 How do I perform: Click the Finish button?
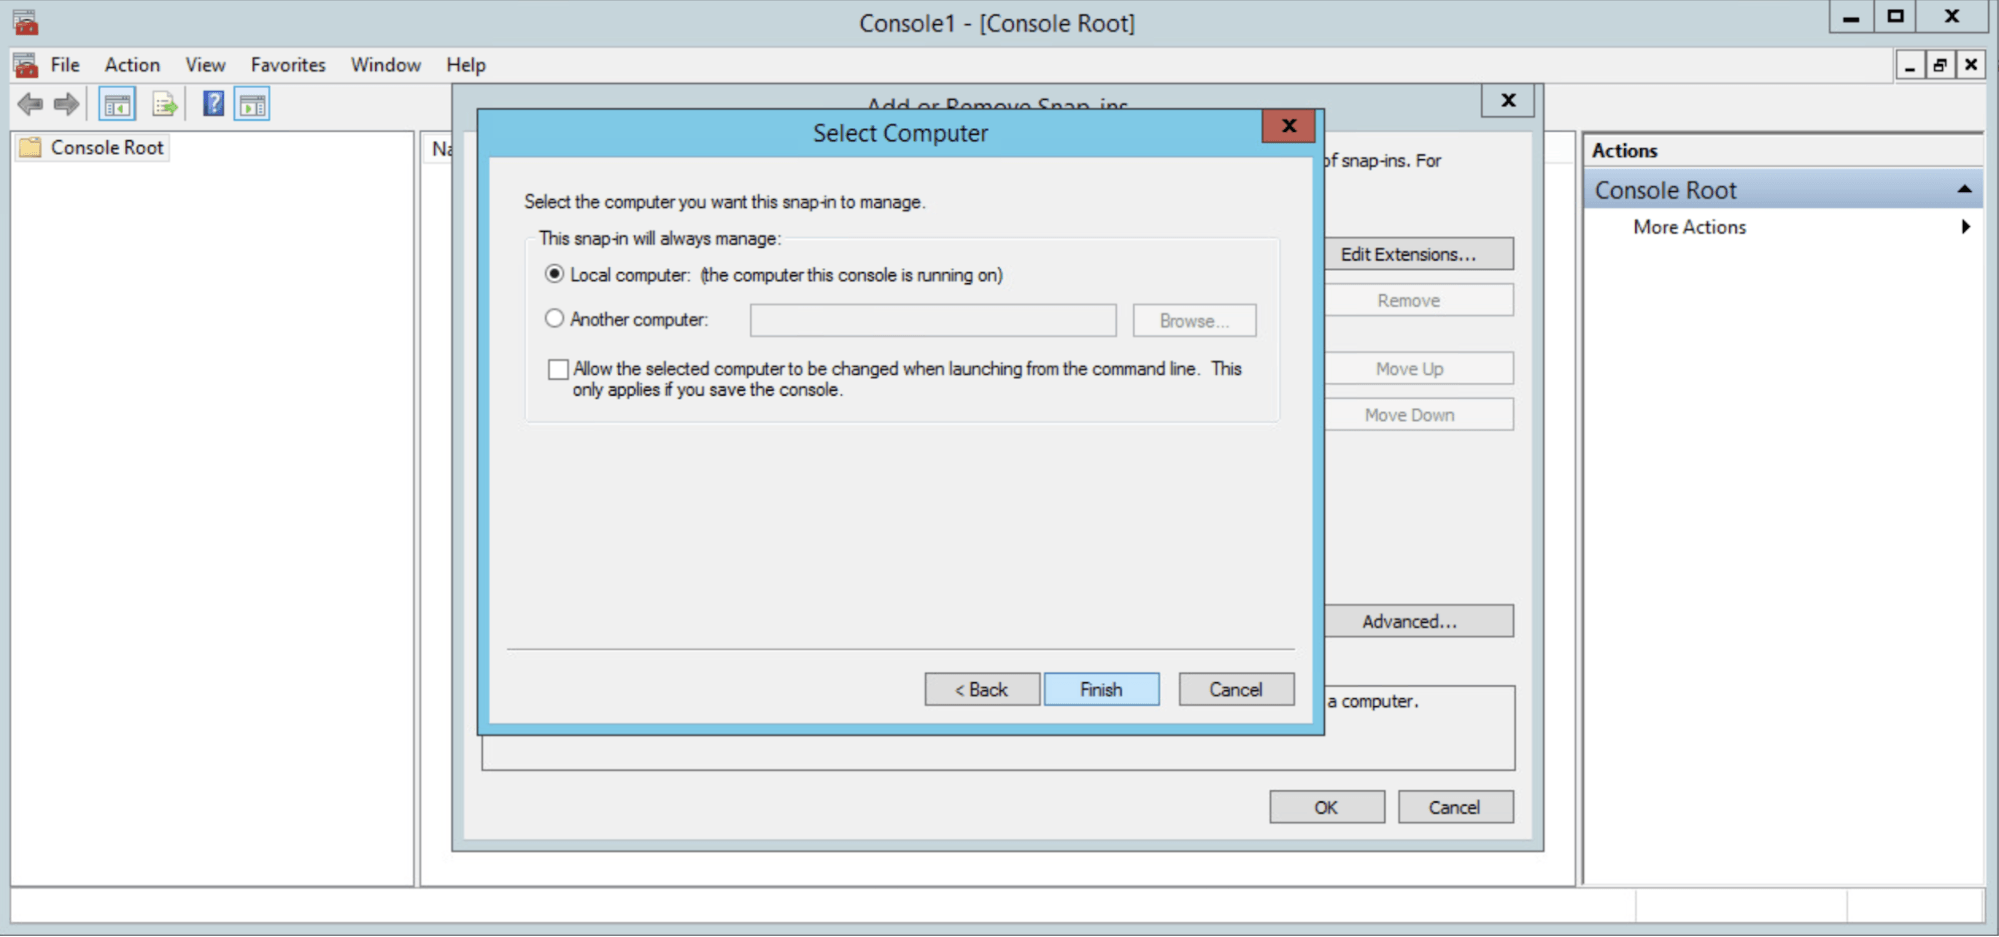(x=1101, y=689)
